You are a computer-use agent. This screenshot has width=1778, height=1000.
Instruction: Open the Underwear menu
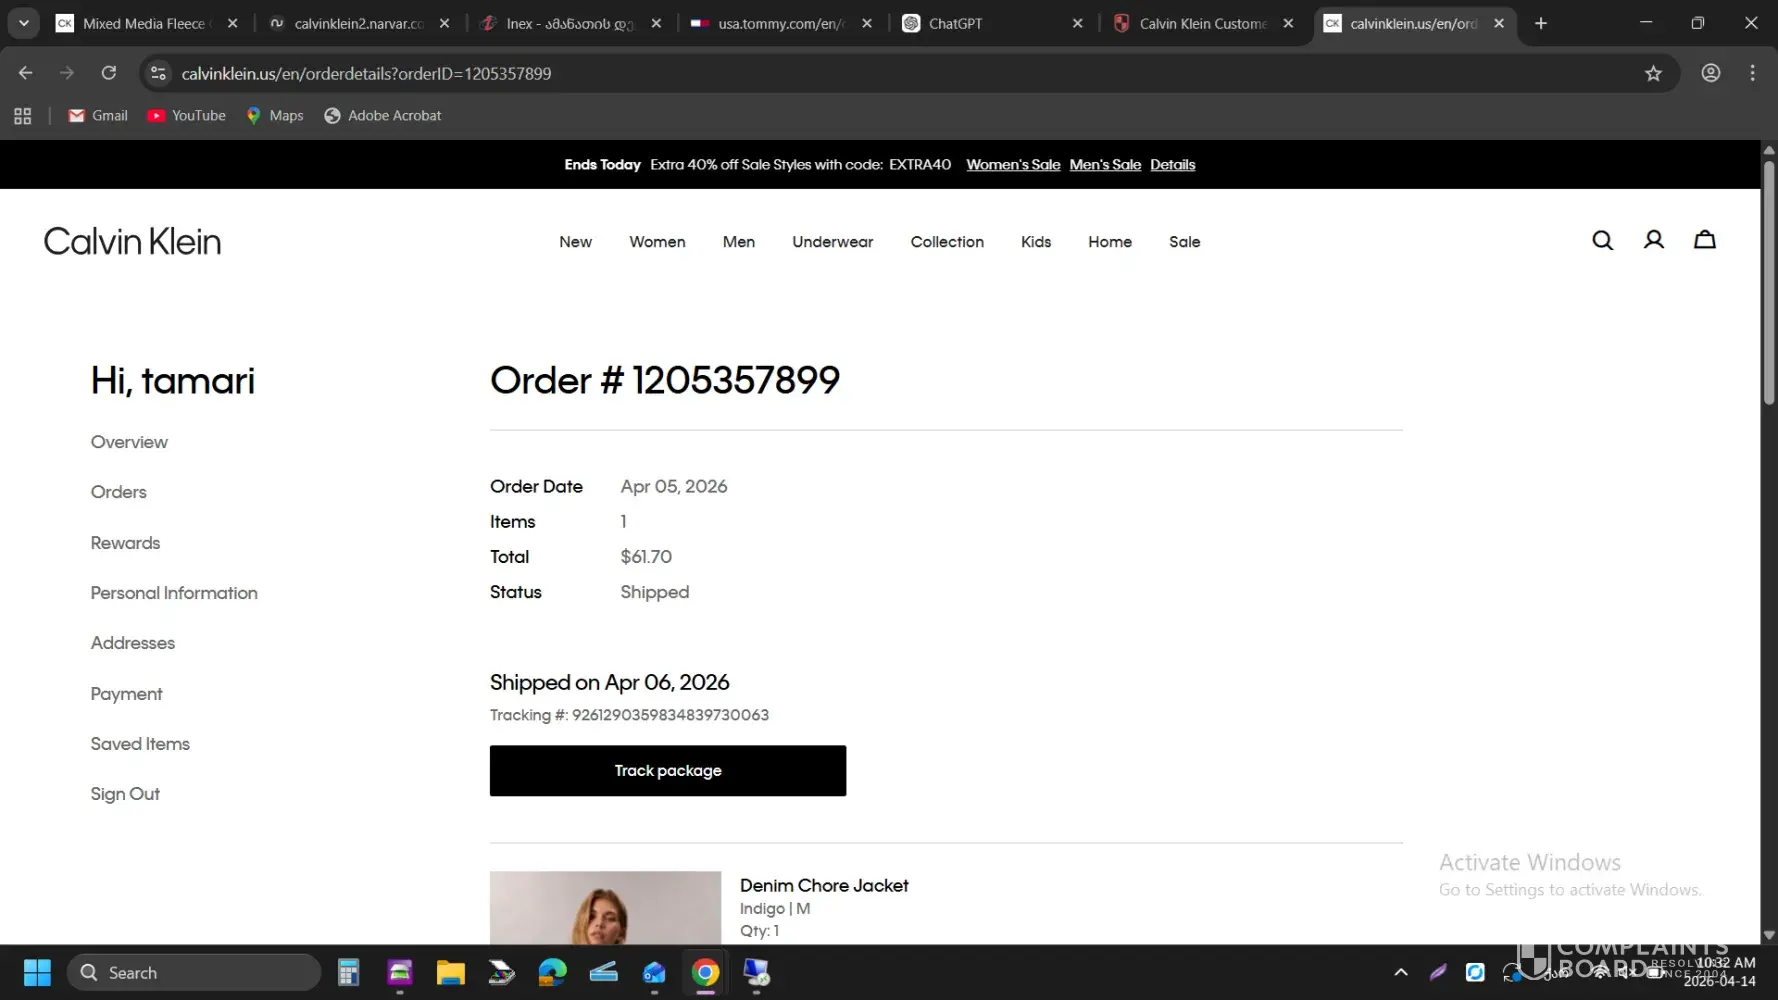(x=833, y=242)
